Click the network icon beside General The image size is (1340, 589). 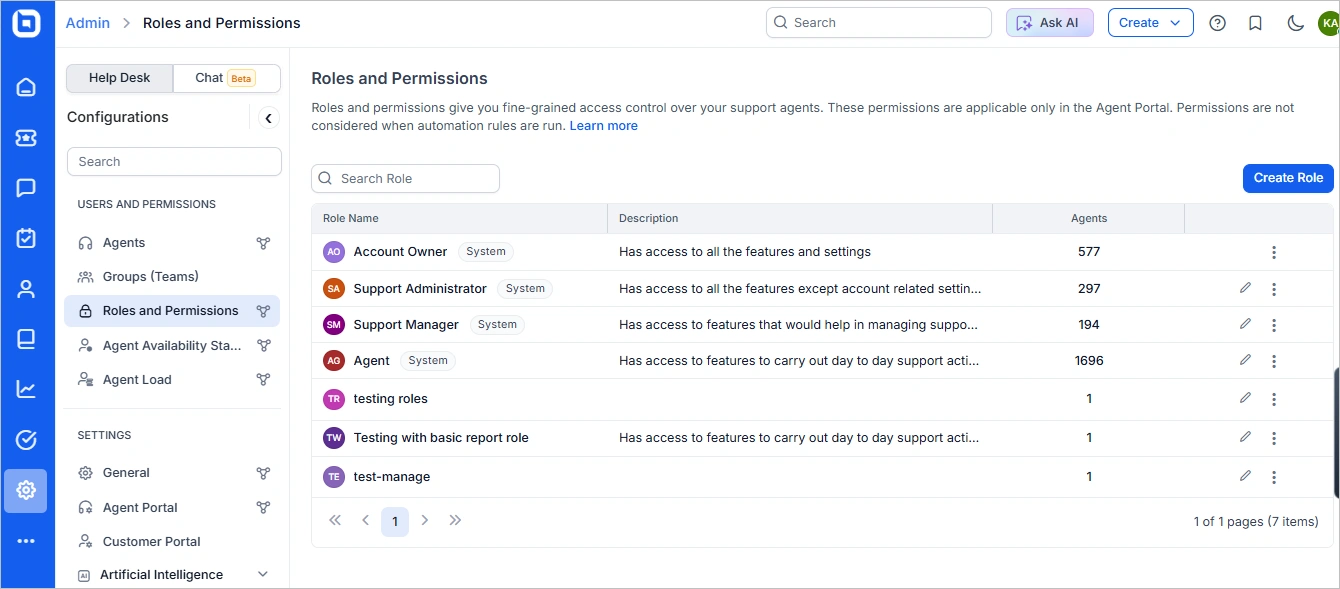(263, 473)
